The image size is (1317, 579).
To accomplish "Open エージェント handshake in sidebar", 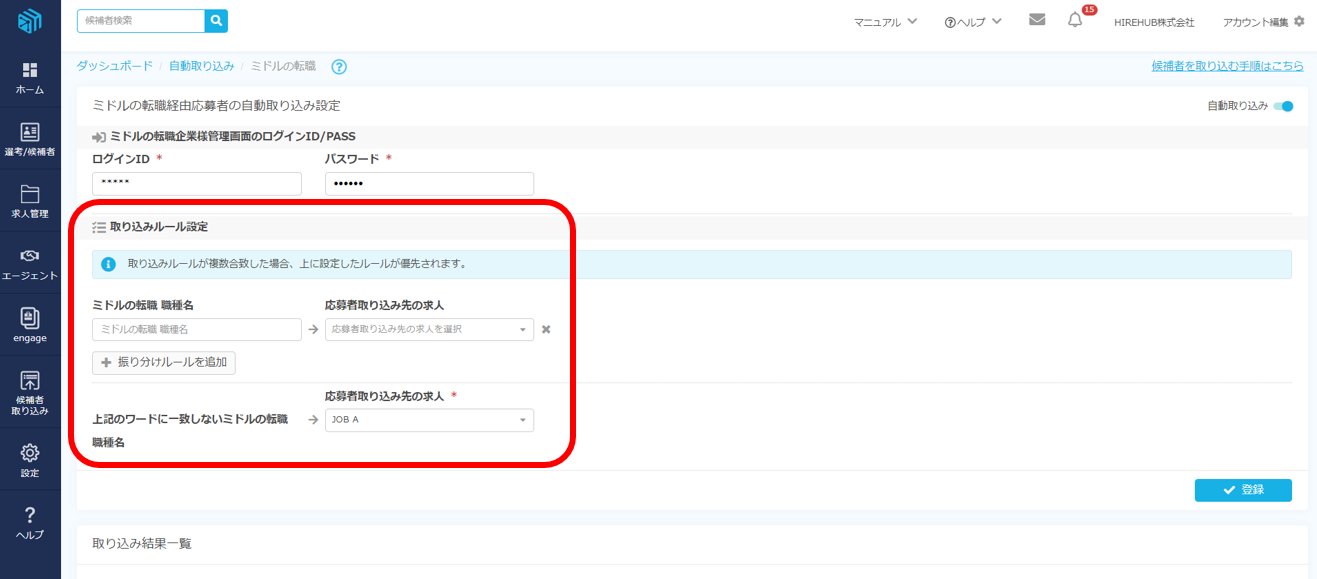I will 30,263.
